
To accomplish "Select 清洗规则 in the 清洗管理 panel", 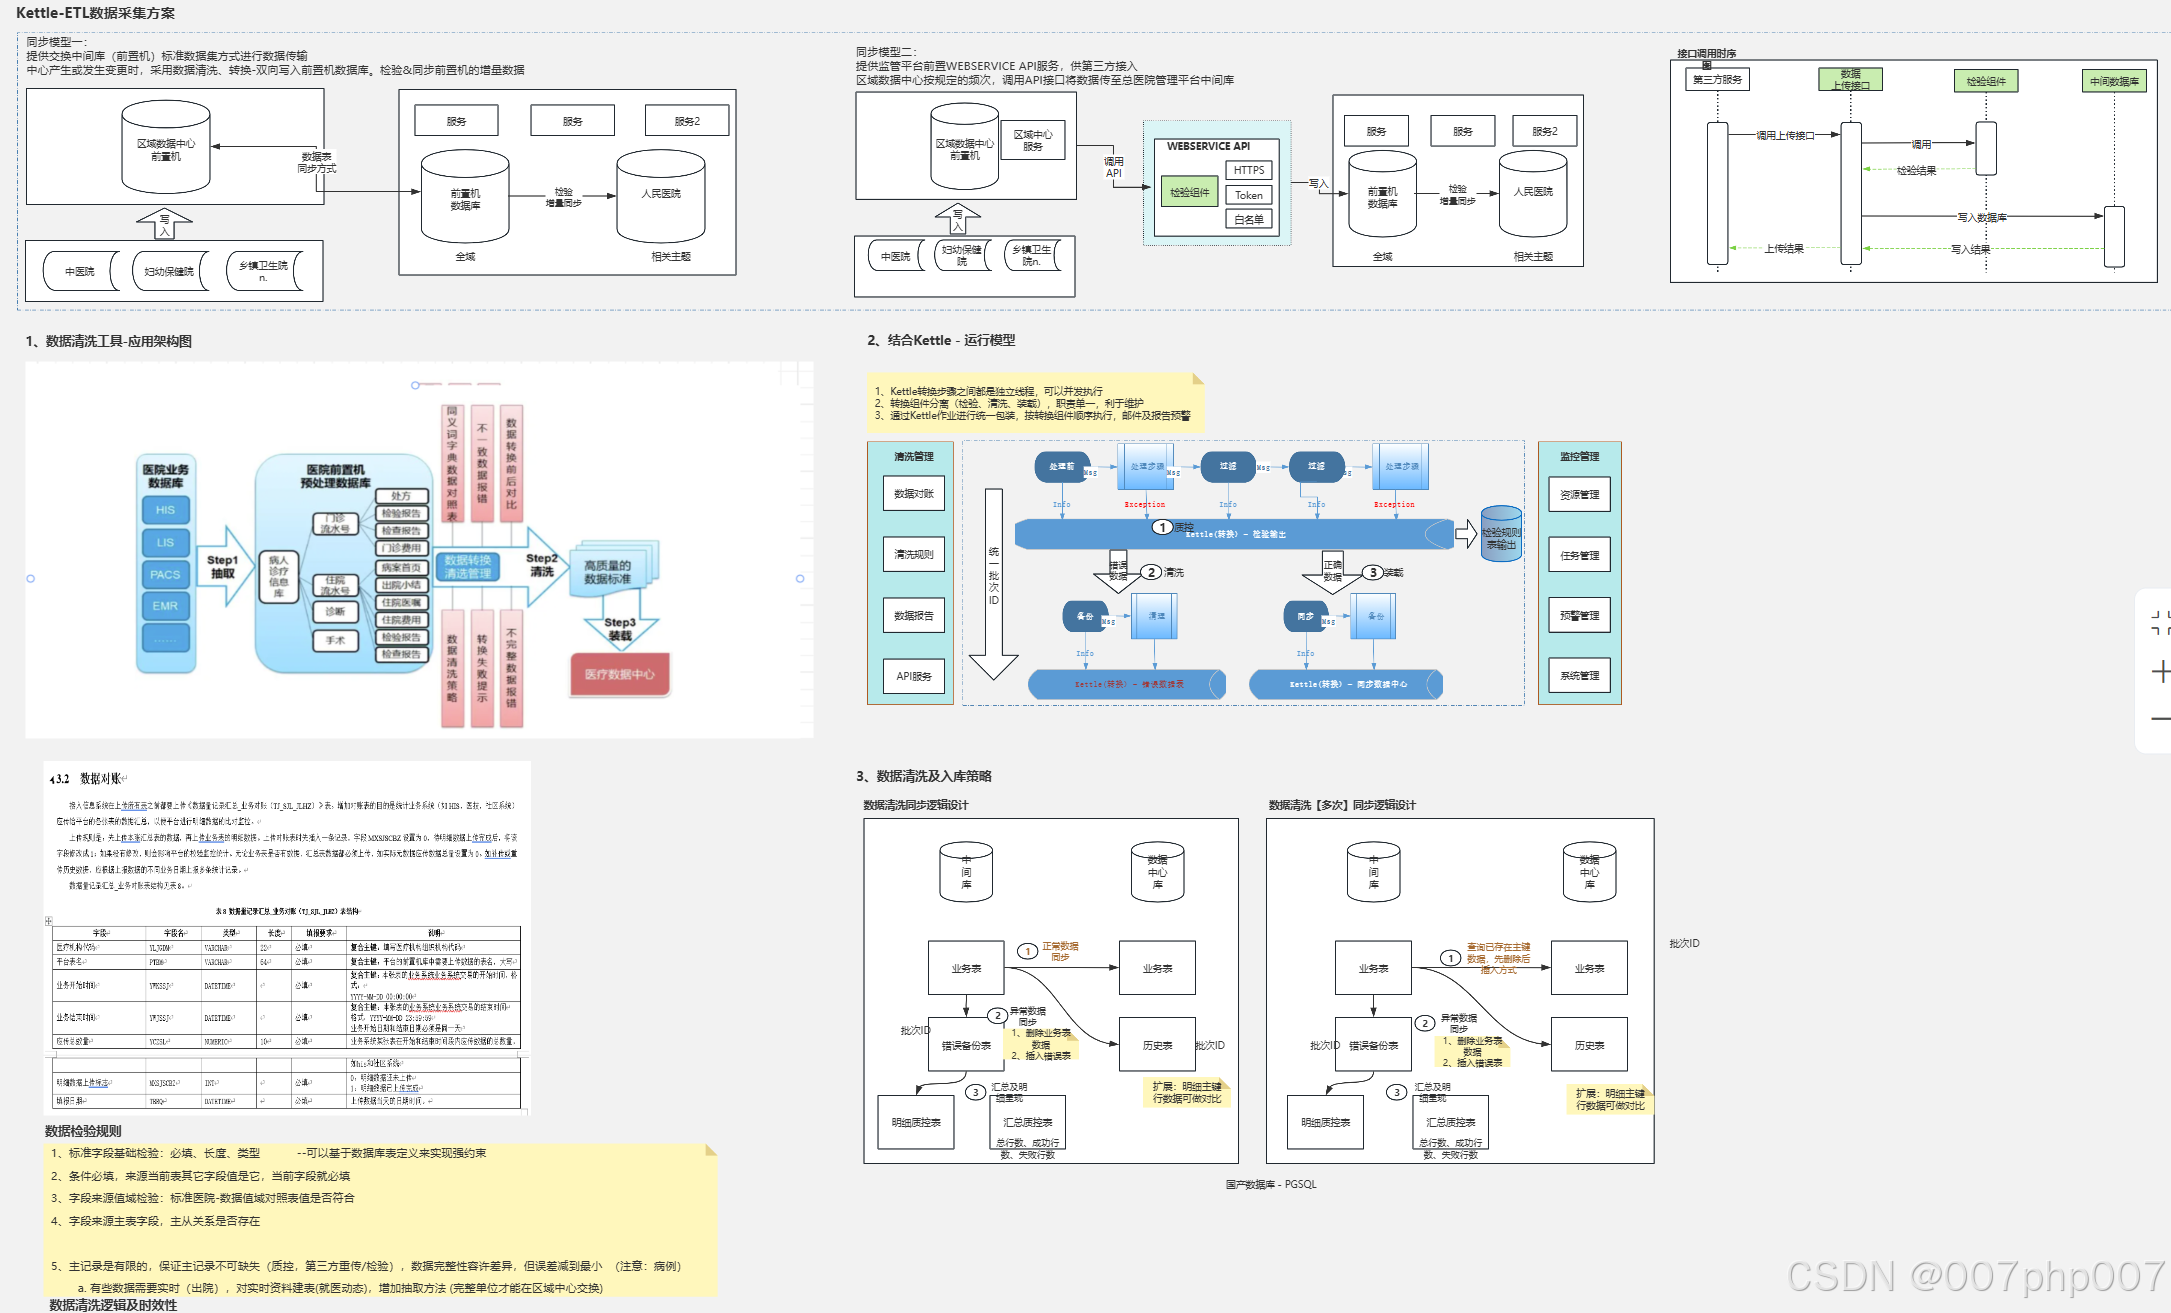I will pyautogui.click(x=913, y=554).
